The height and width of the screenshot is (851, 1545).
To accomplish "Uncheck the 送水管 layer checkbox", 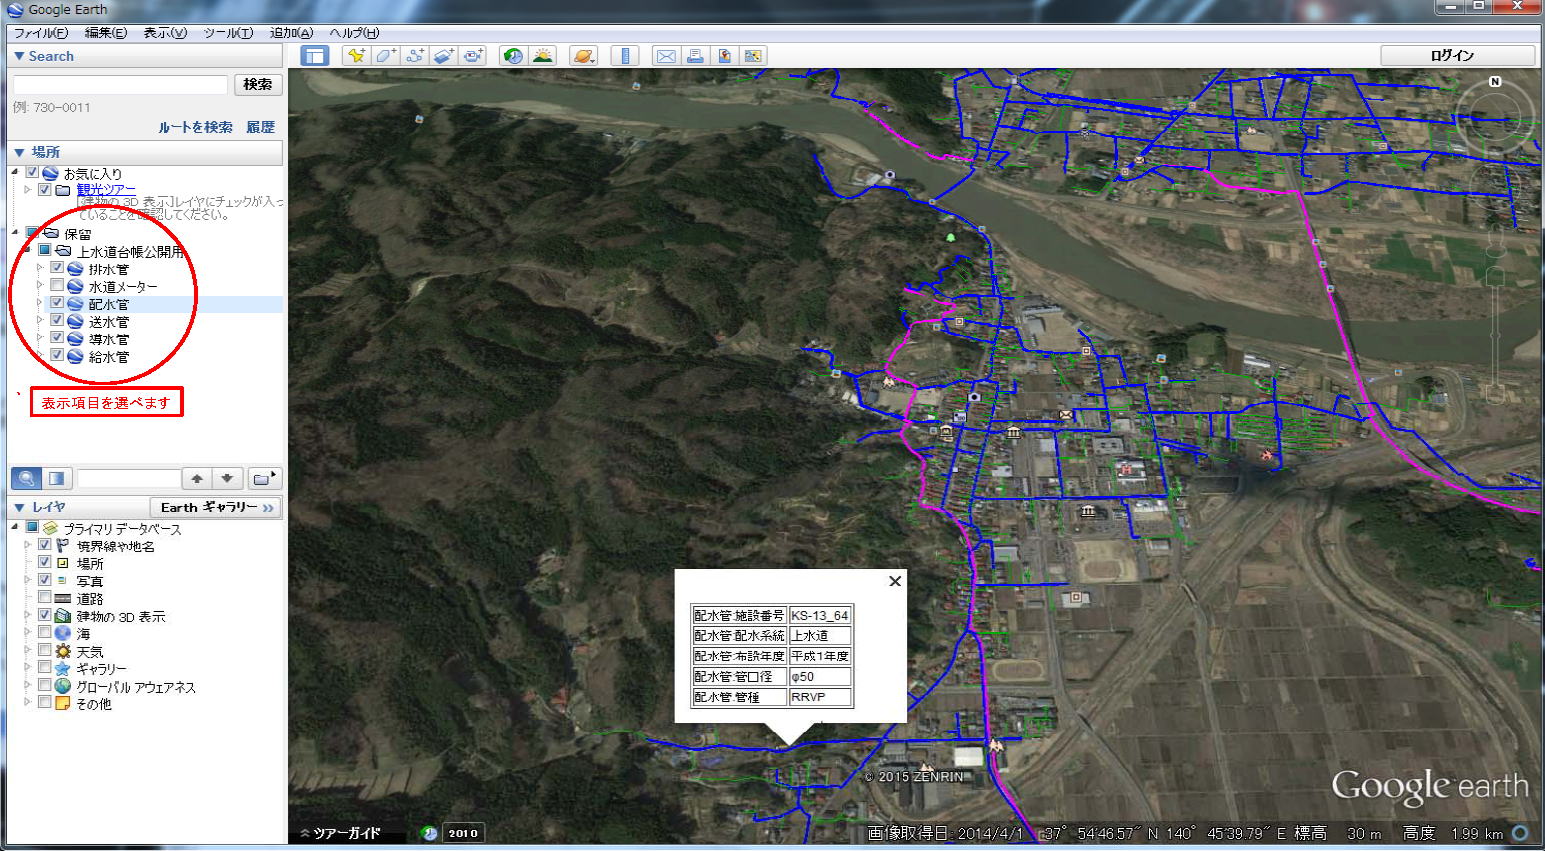I will (57, 321).
